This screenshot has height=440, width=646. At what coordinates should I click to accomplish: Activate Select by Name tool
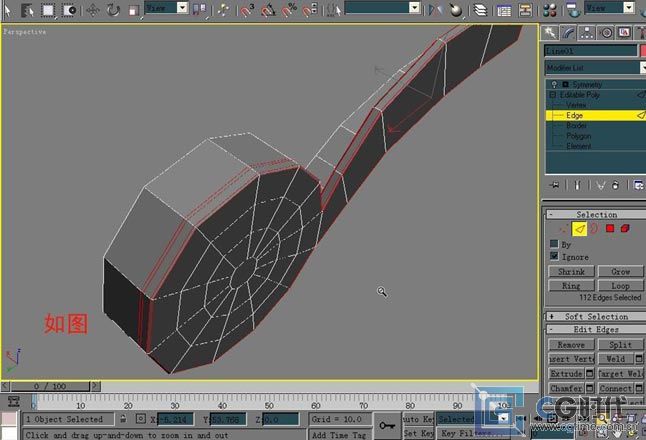pyautogui.click(x=27, y=10)
